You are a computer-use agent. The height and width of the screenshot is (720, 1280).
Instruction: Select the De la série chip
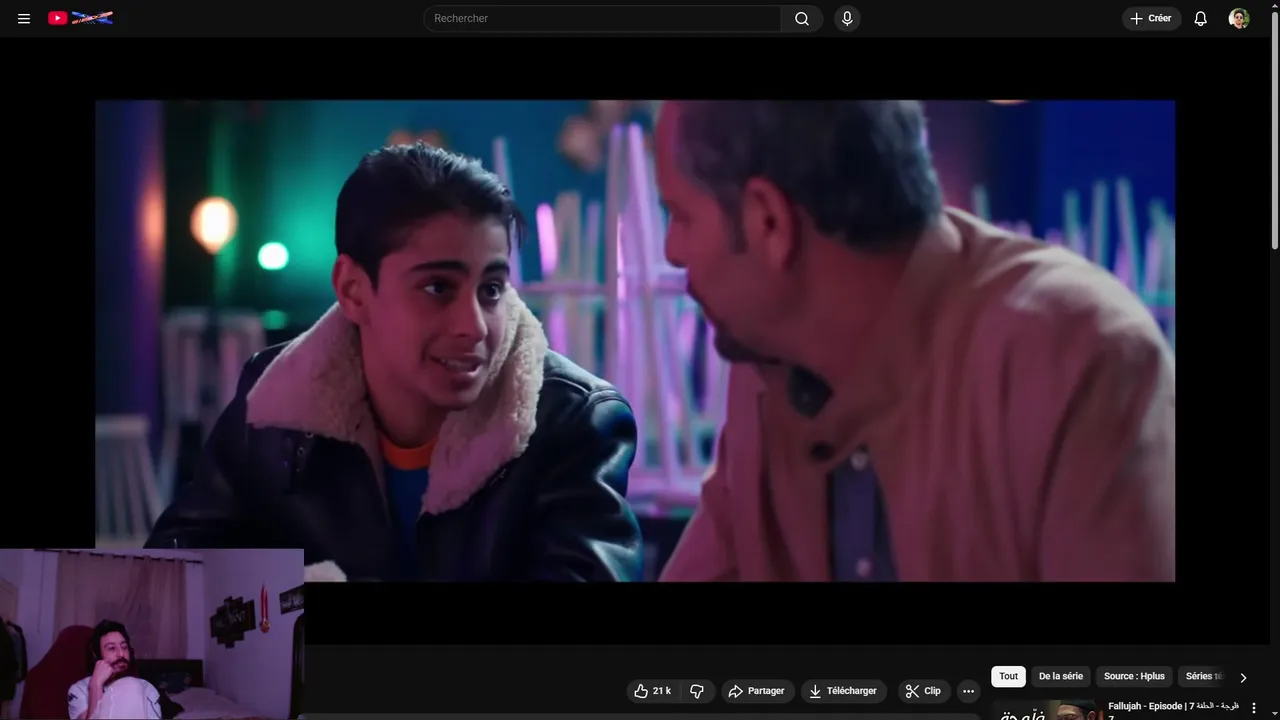pos(1061,676)
